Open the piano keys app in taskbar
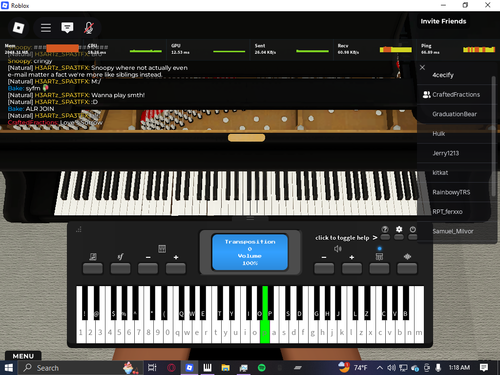This screenshot has height=375, width=500. tap(207, 368)
